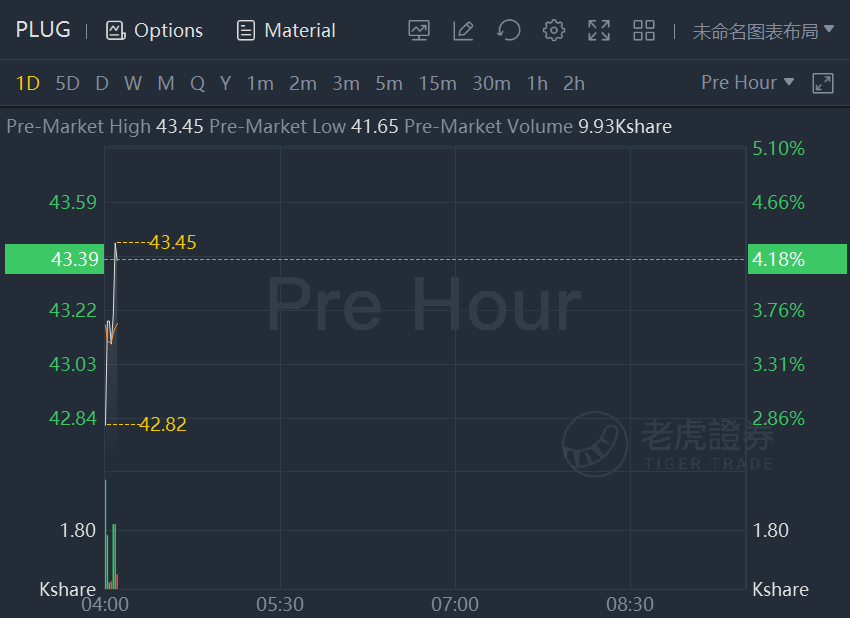Open chart settings gear icon
Viewport: 850px width, 618px height.
(553, 30)
